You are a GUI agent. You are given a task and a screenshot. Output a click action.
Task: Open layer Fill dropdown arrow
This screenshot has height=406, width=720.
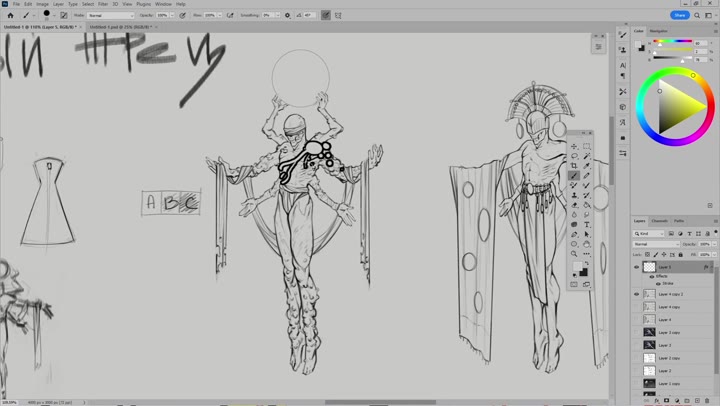pyautogui.click(x=714, y=254)
